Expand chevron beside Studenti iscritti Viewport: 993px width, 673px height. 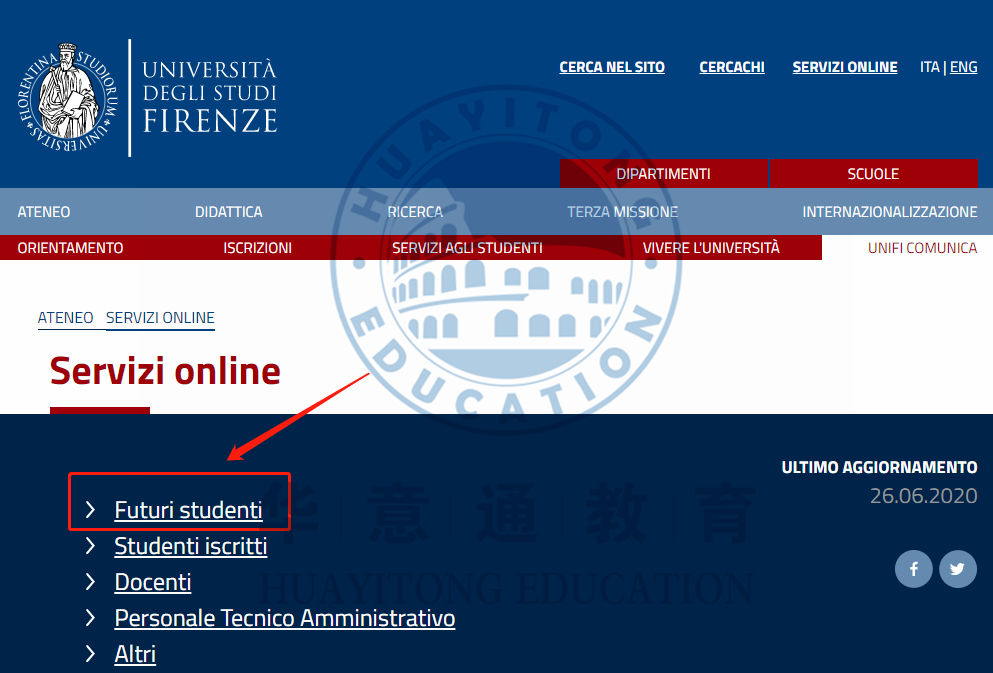(91, 546)
